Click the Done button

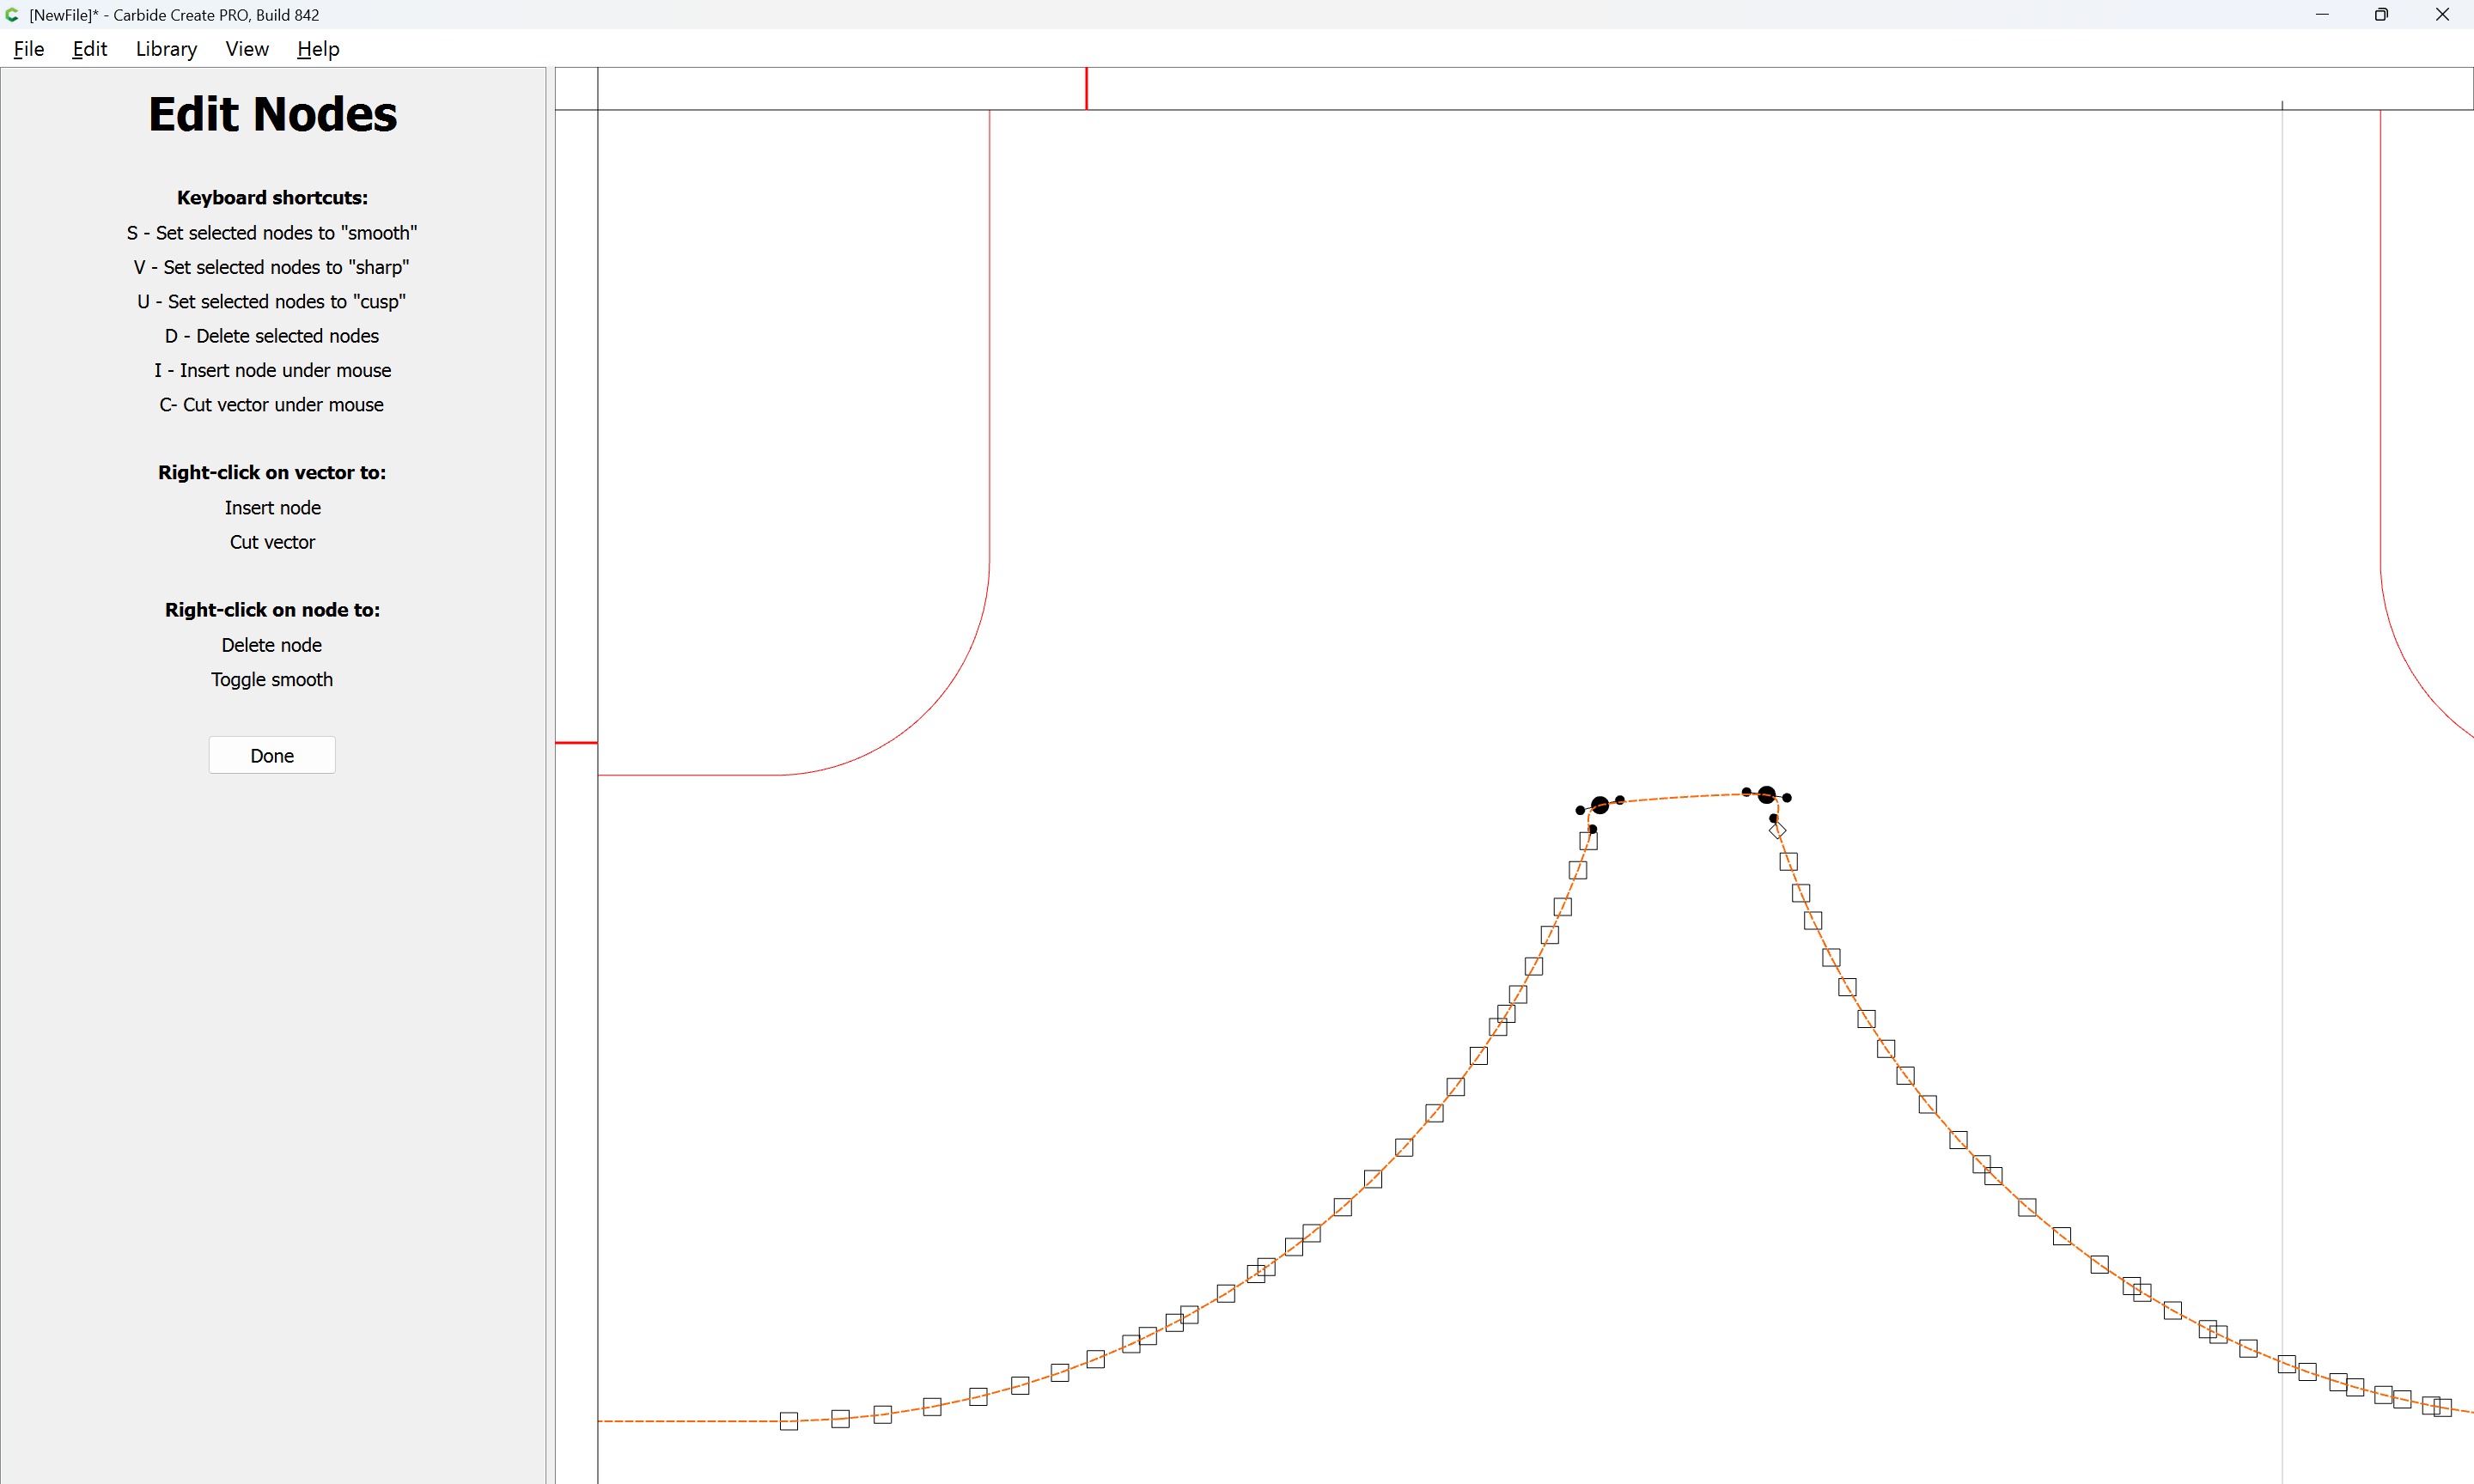click(x=271, y=755)
